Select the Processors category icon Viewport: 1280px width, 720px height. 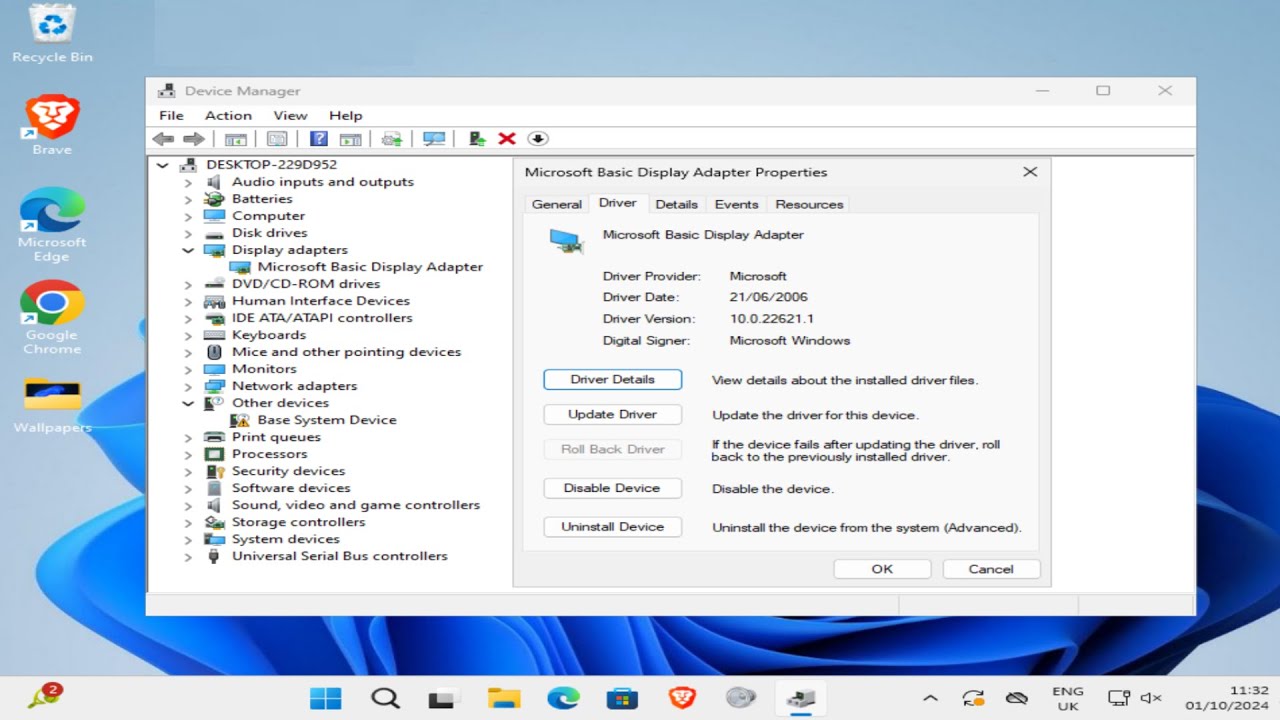[x=214, y=454]
